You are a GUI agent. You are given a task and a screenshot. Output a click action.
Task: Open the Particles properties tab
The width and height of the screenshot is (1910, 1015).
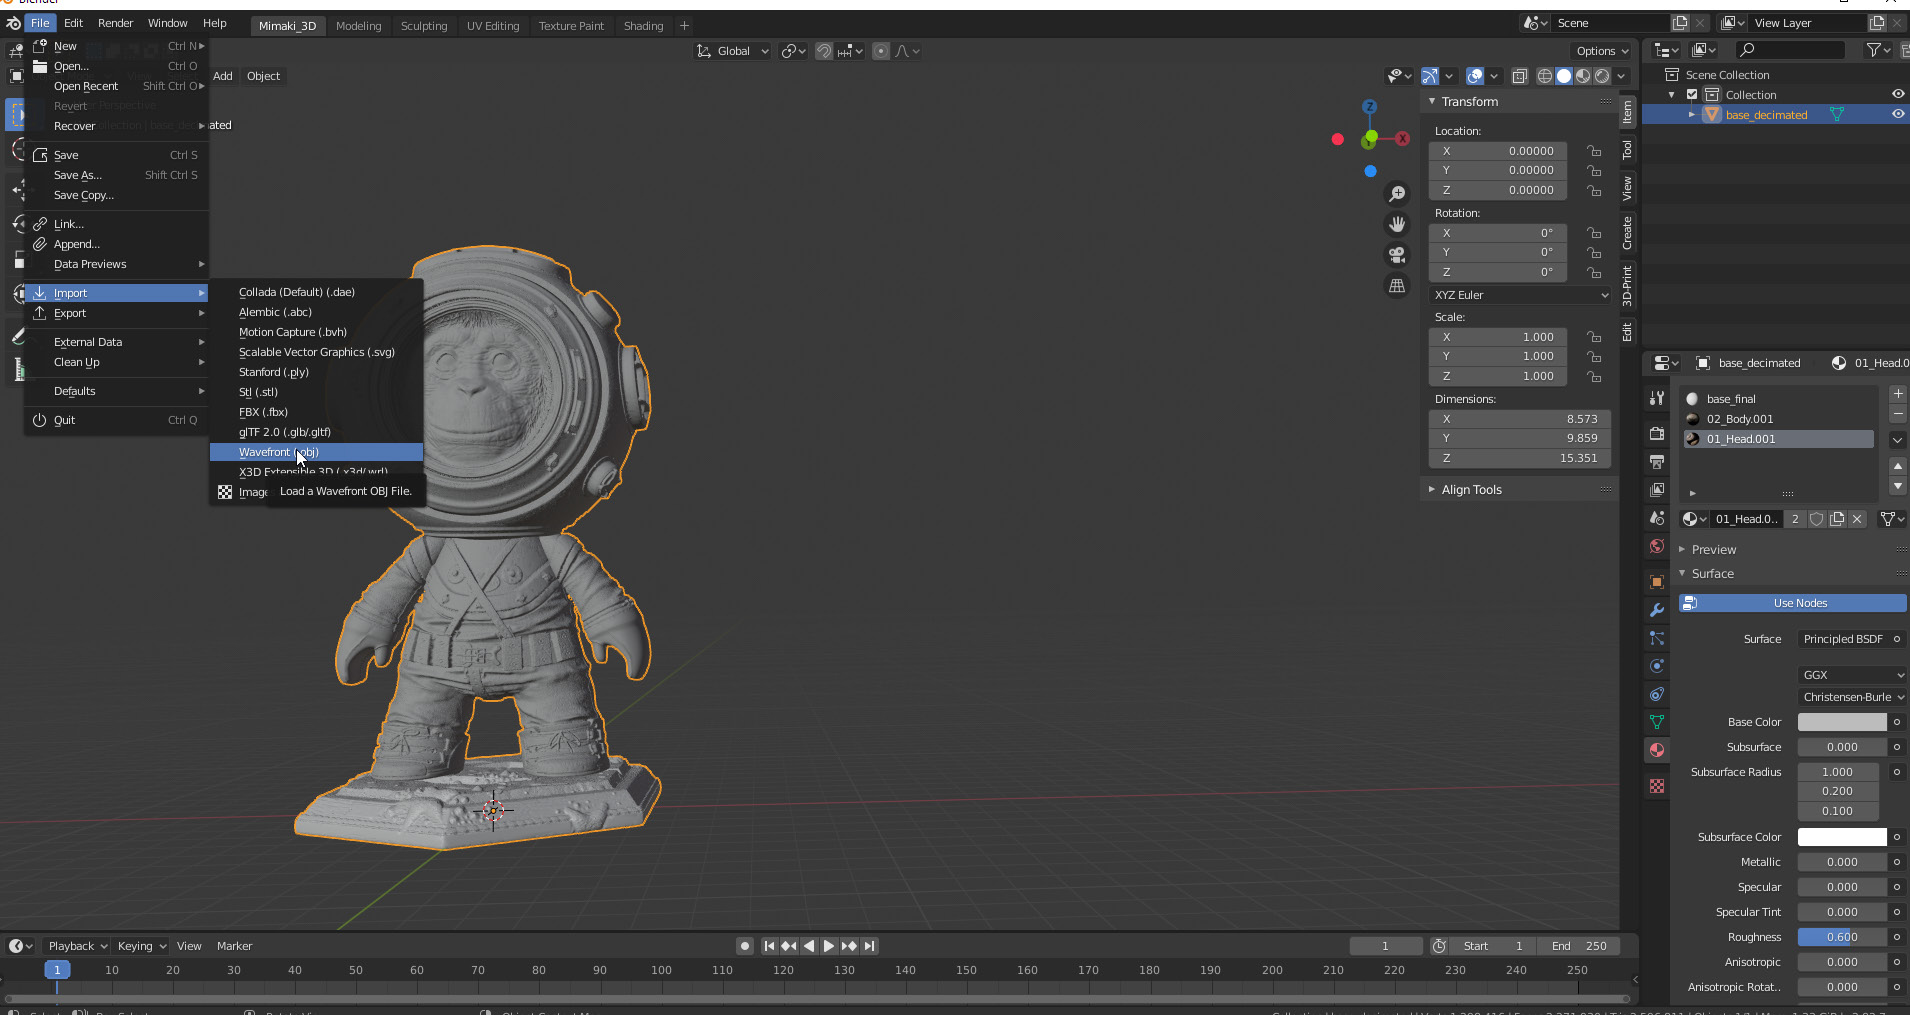[1657, 638]
